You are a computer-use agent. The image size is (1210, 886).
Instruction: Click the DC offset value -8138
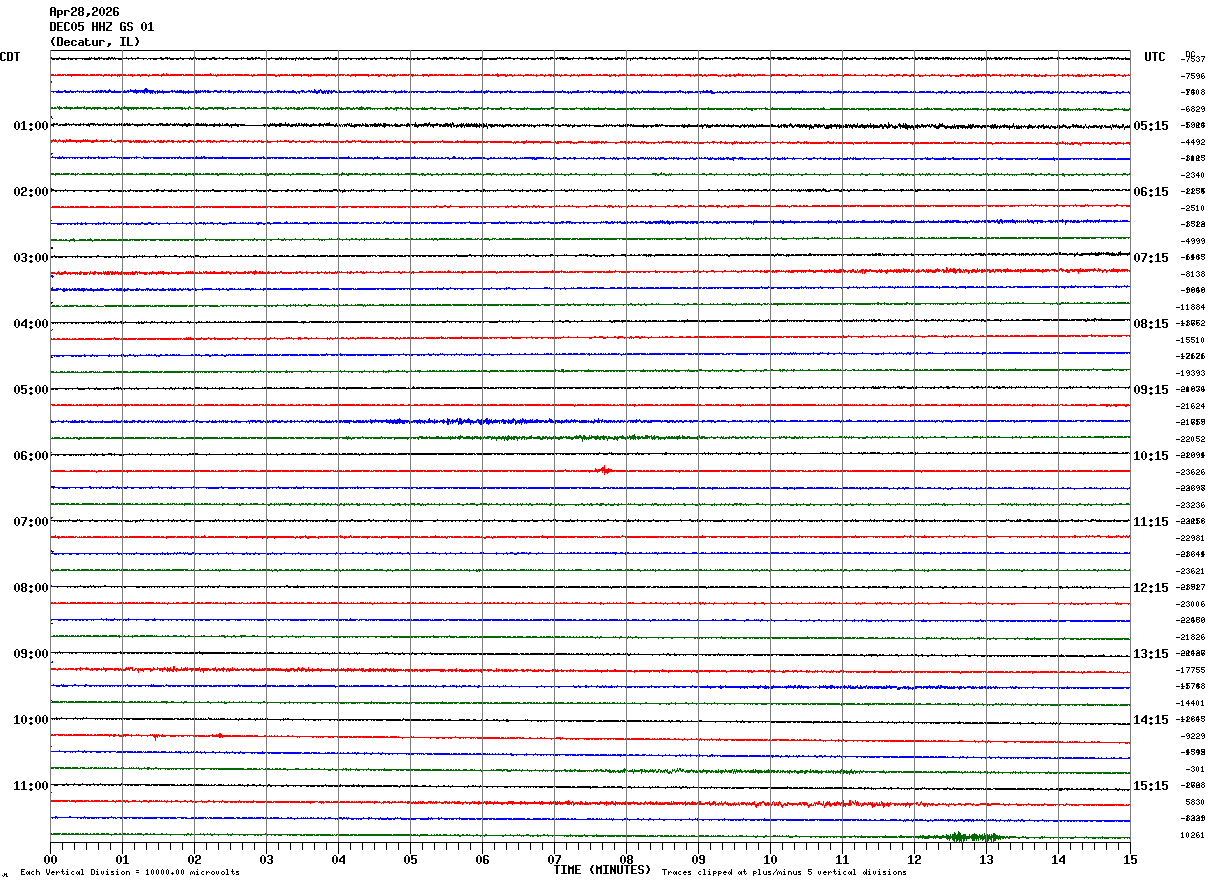[x=1193, y=274]
